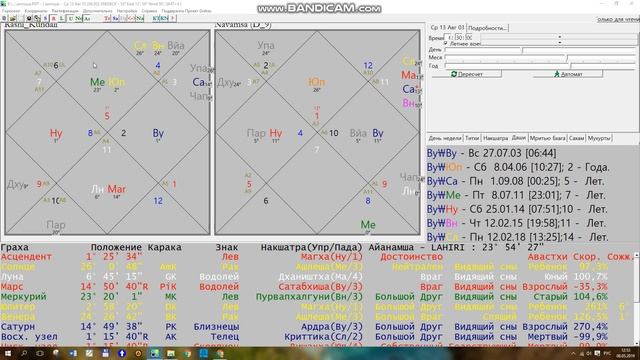Screen dimensions: 640x360
Task: Open the Ректификация menu
Action: 65,11
